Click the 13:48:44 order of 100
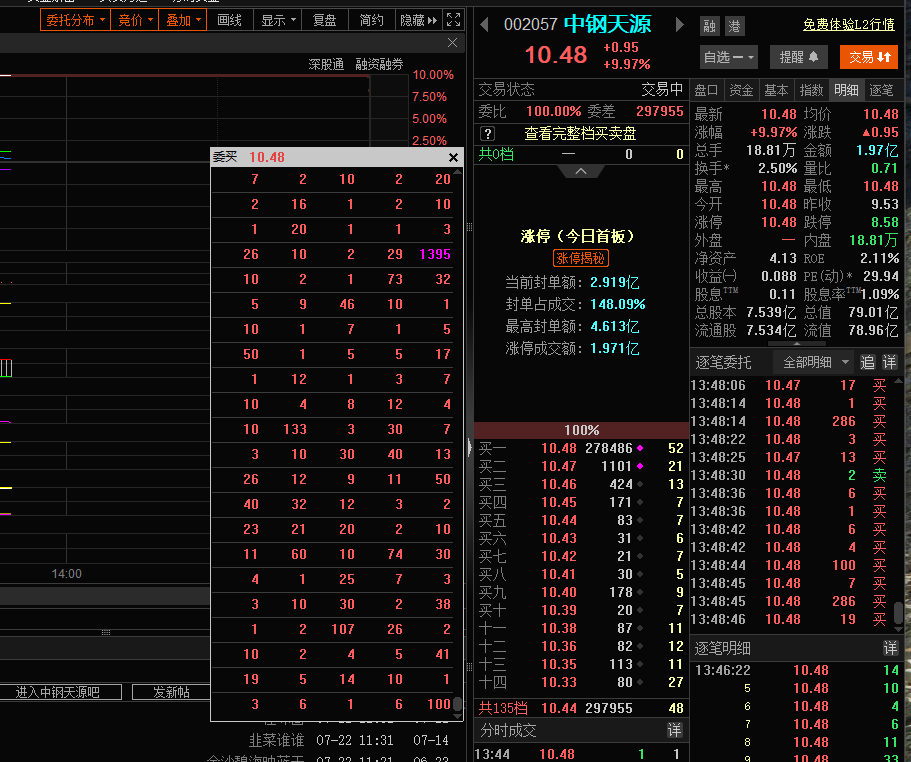The image size is (911, 762). coord(794,565)
